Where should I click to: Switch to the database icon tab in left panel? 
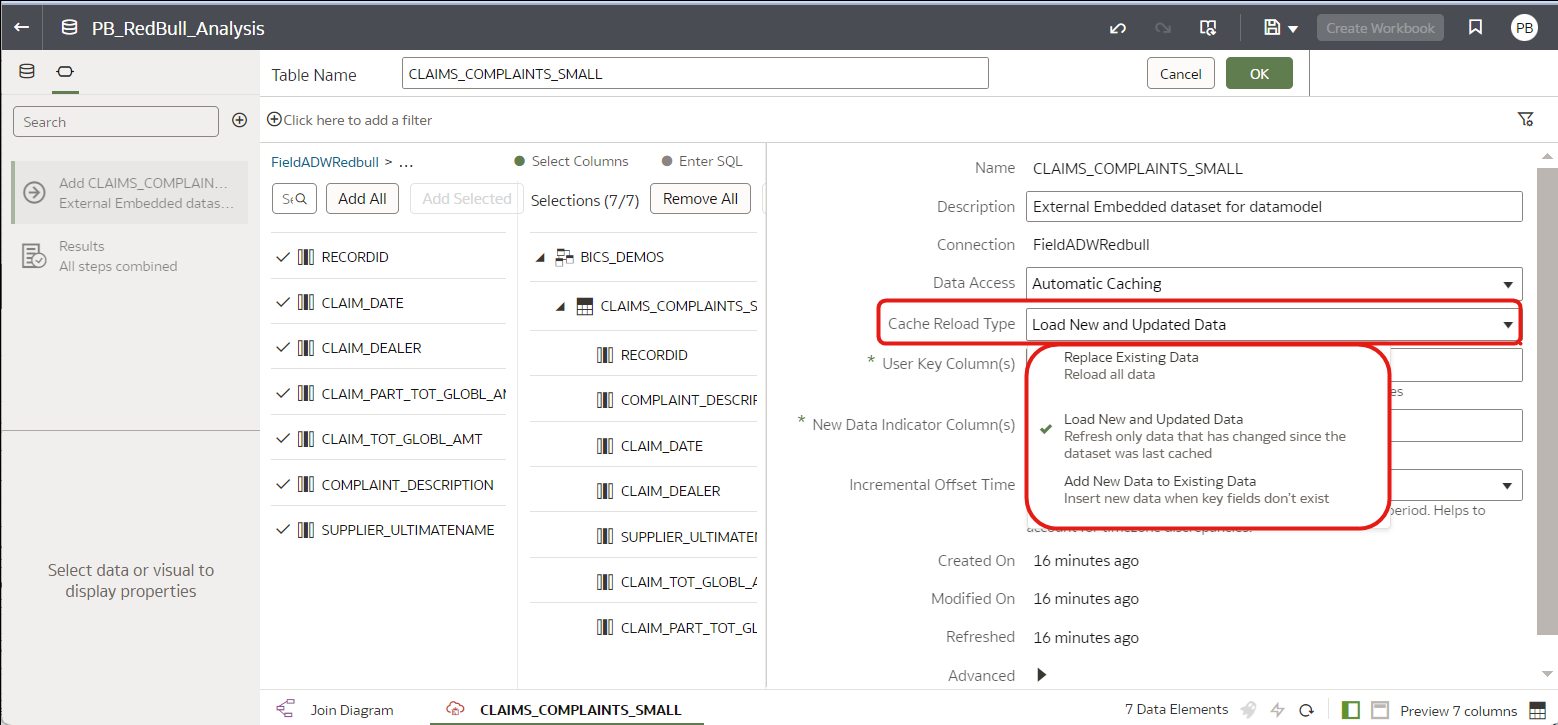(27, 72)
